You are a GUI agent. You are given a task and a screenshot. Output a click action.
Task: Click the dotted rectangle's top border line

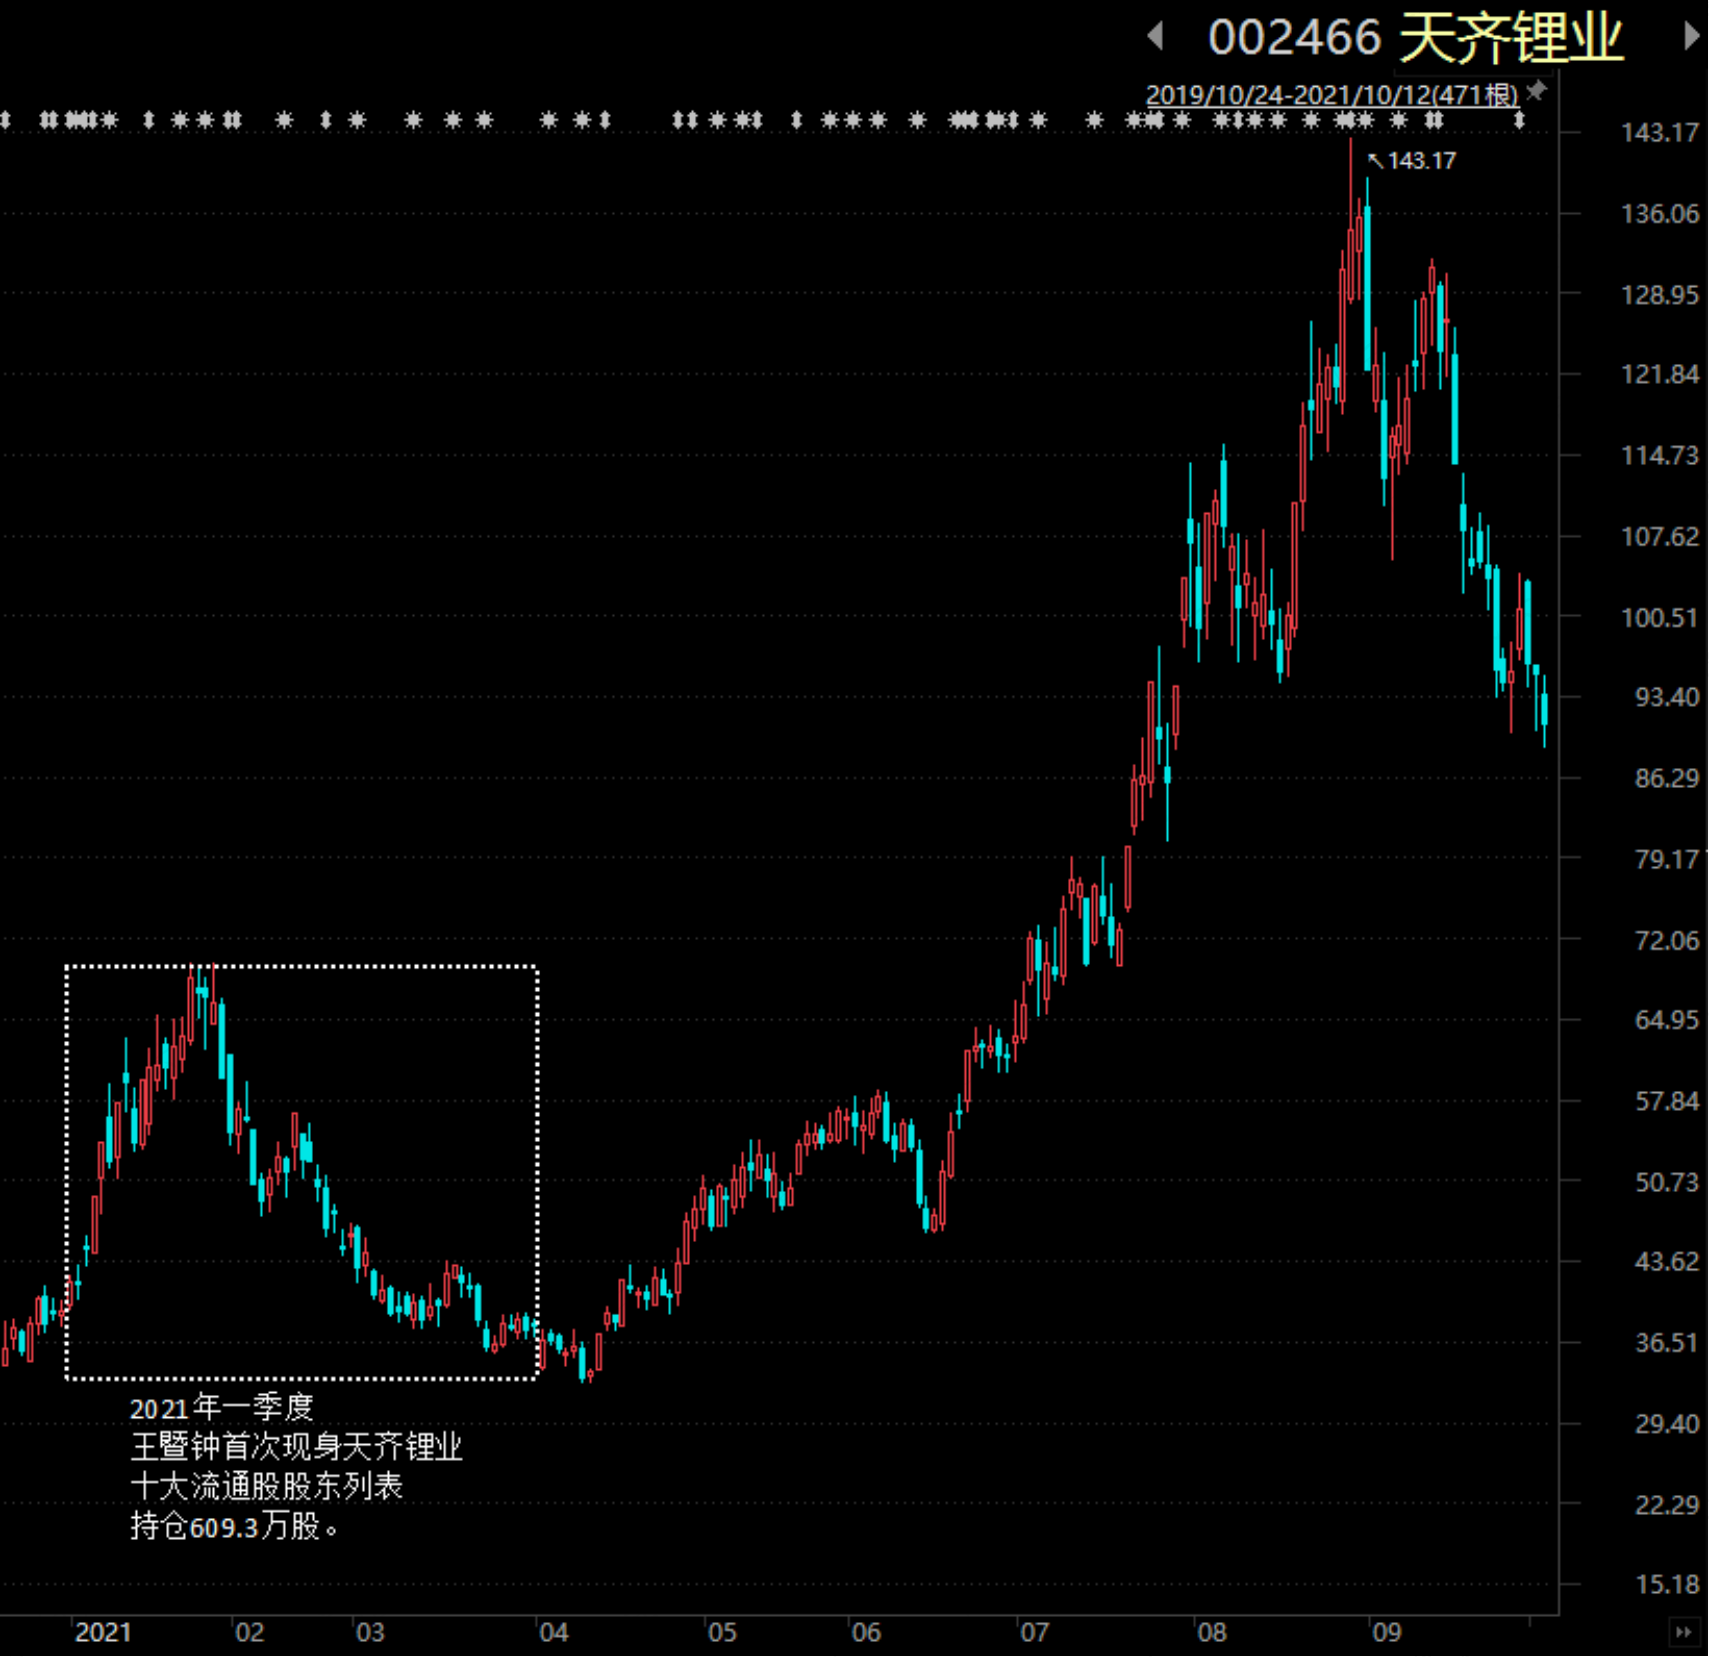coord(302,967)
